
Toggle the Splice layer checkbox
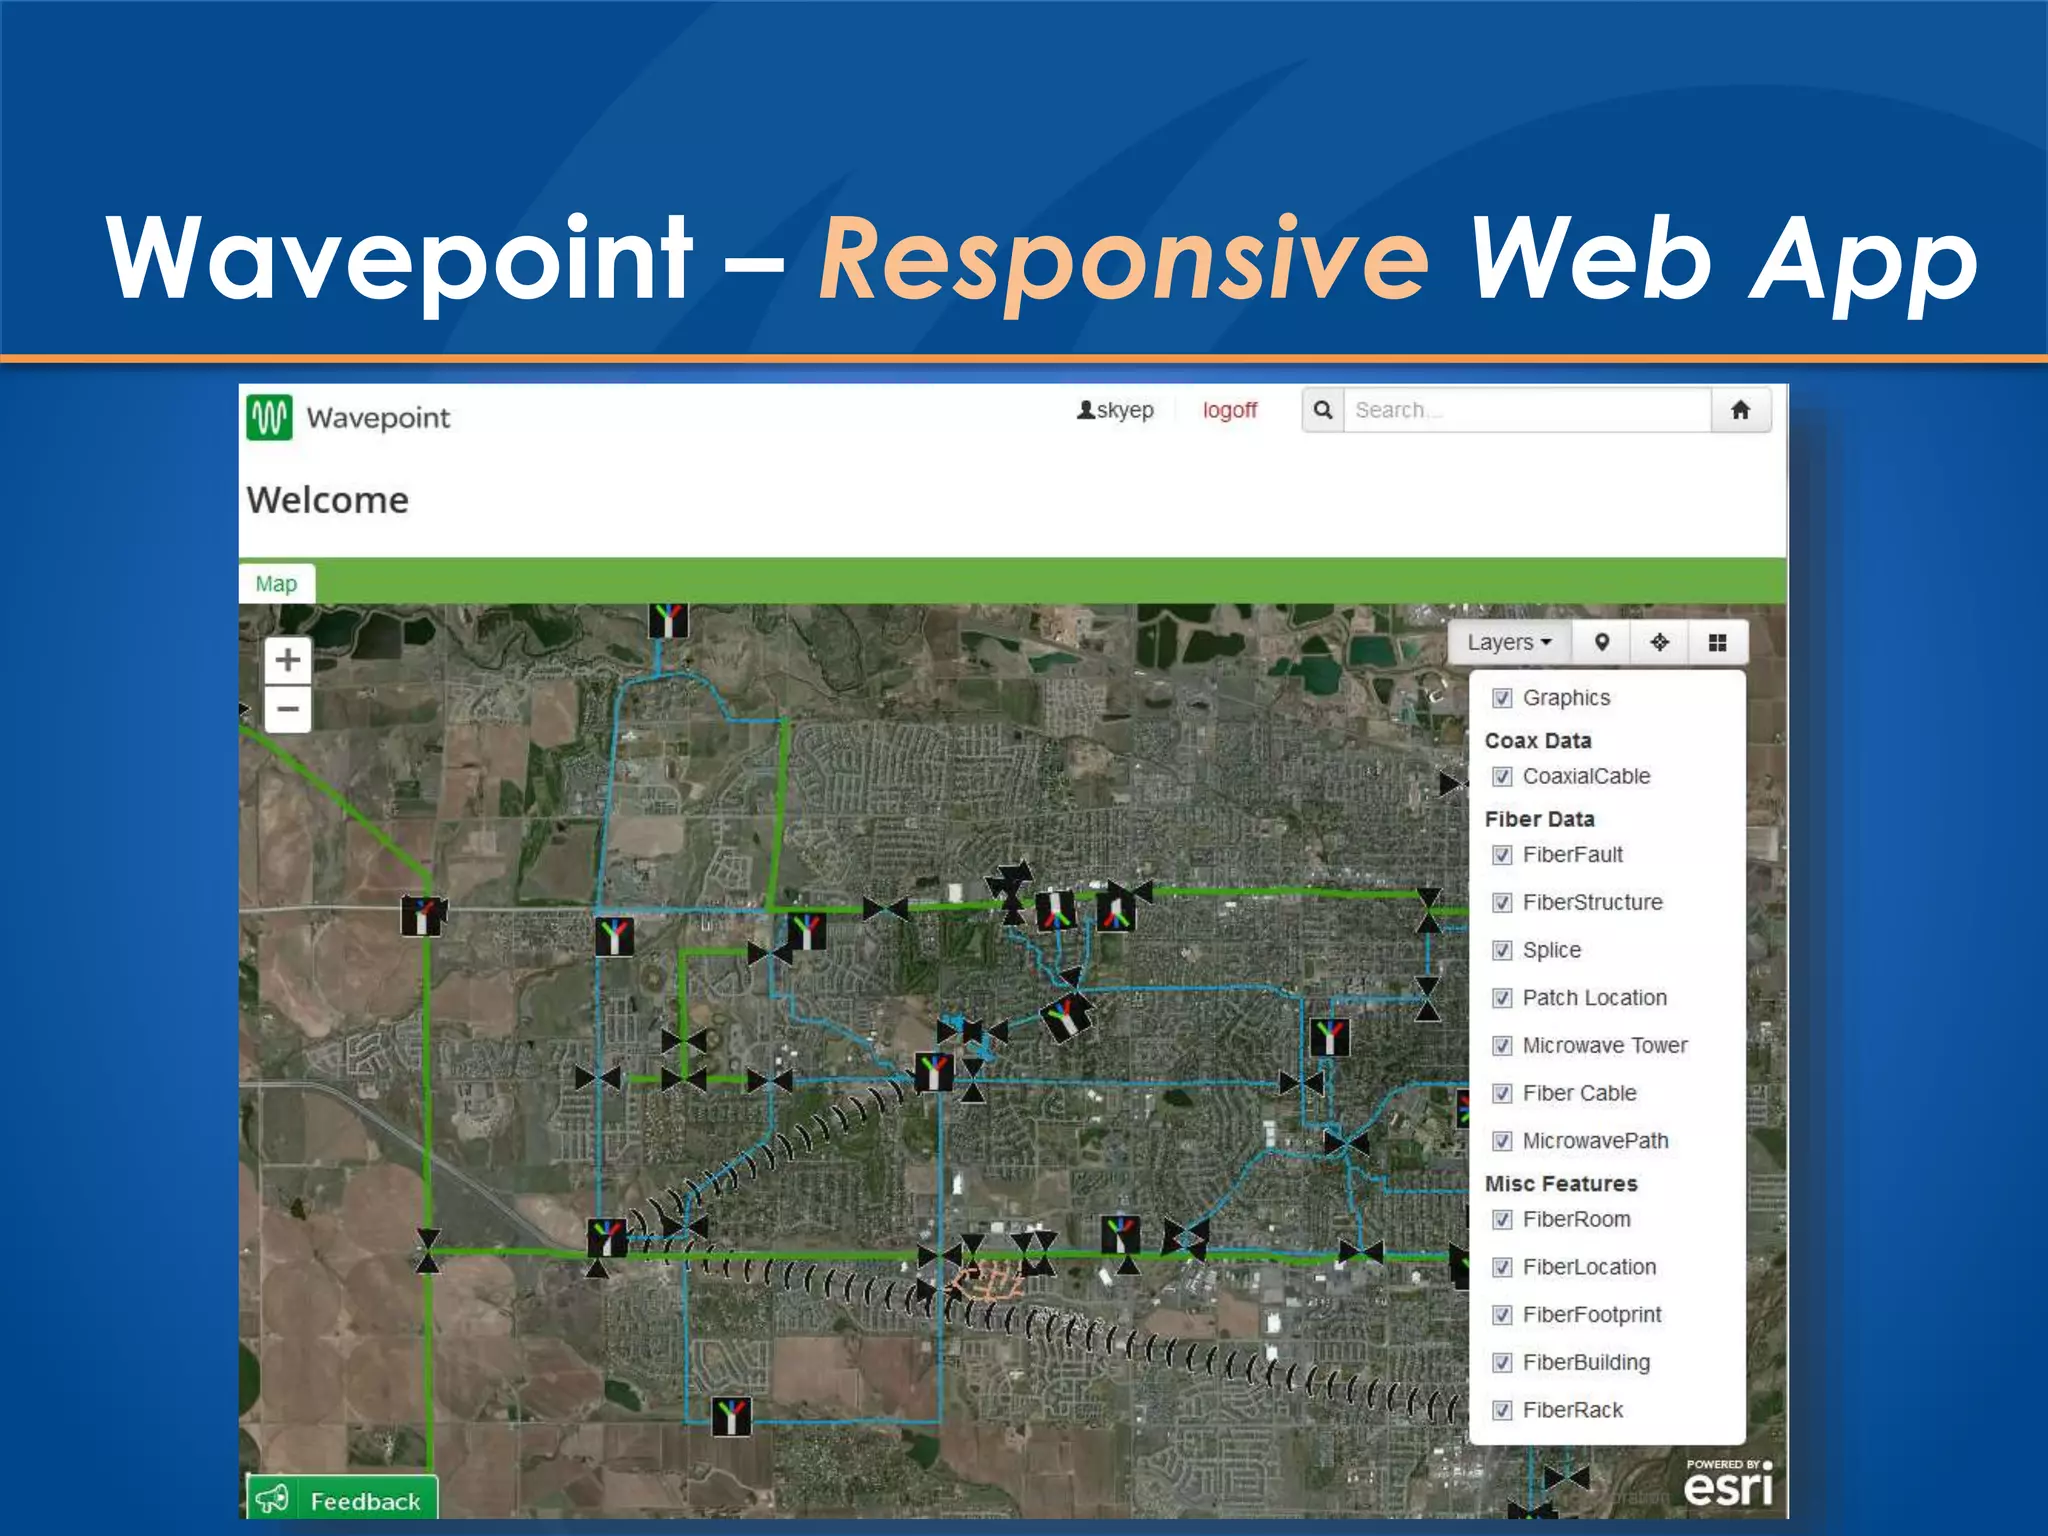(1502, 950)
